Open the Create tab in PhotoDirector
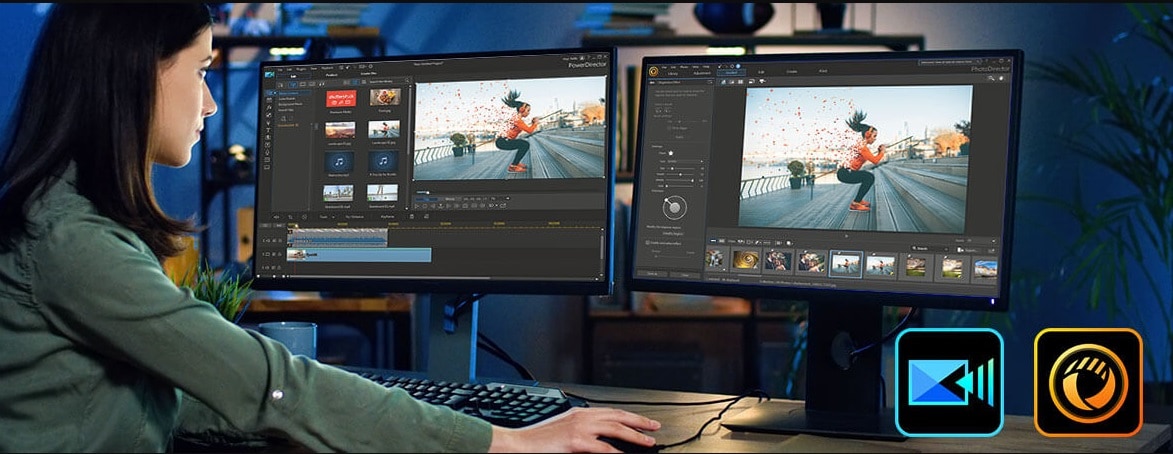Screen dimensions: 1173x454 [x=791, y=71]
